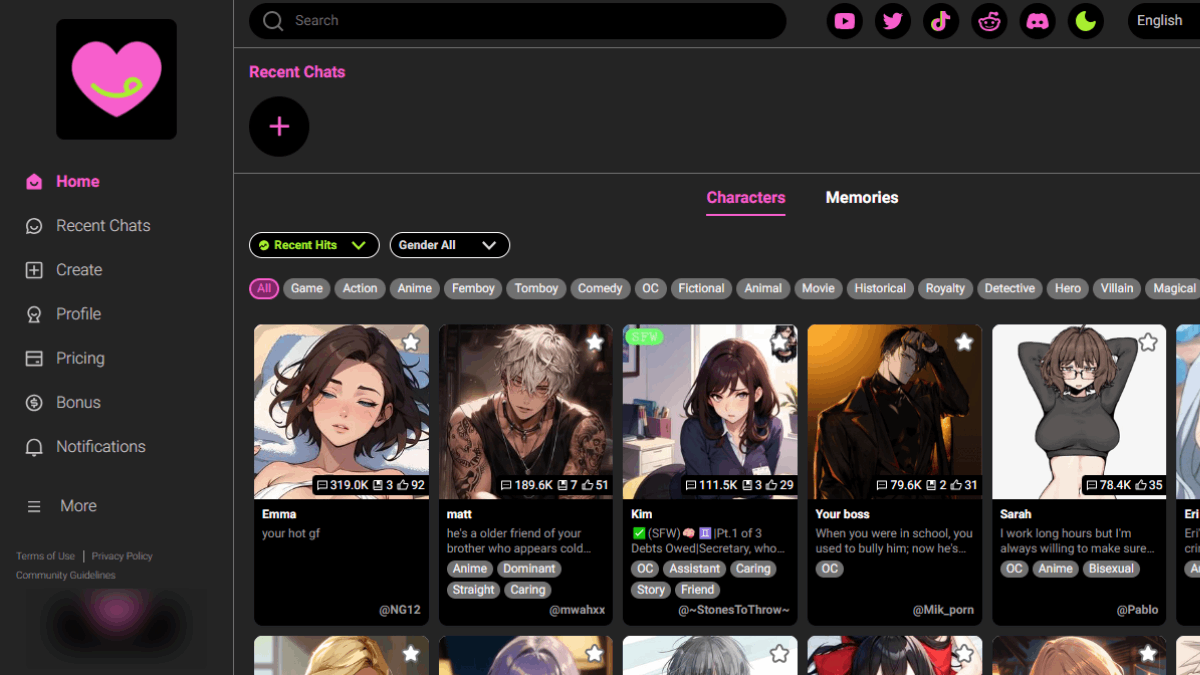The width and height of the screenshot is (1200, 675).
Task: Open the Sarah character thumbnail
Action: pos(1079,411)
